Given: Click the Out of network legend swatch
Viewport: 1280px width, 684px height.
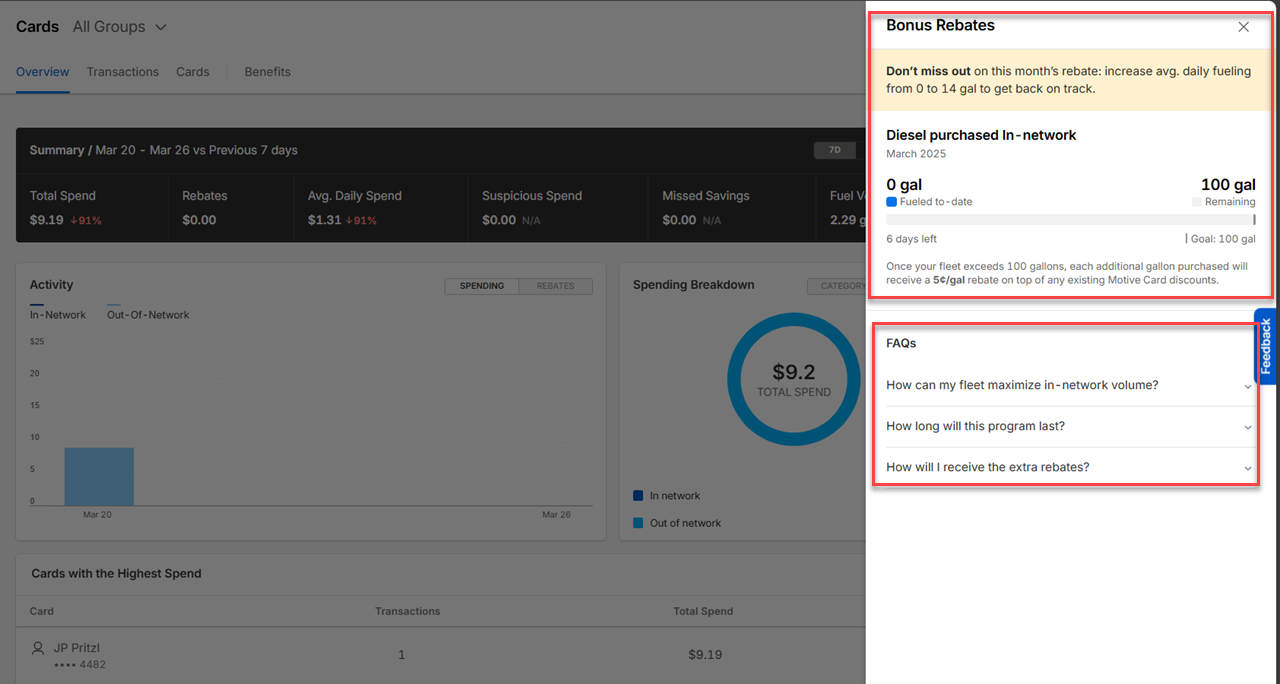Looking at the screenshot, I should click(x=638, y=523).
